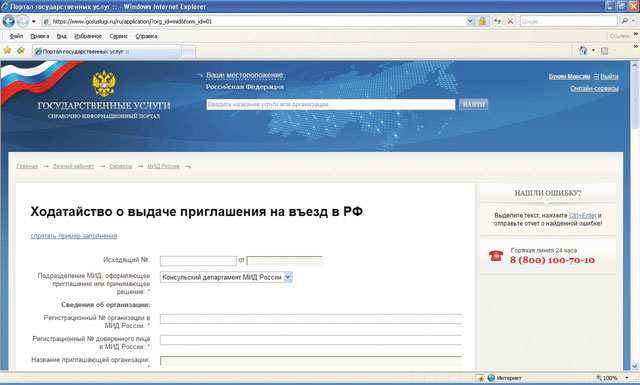Click the search magnifier icon beside Google box
This screenshot has width=640, height=385.
[x=624, y=21]
